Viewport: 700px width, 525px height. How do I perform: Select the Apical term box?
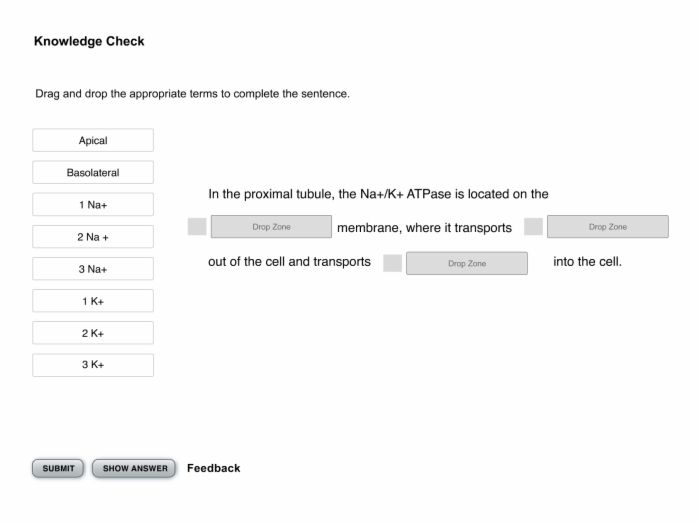tap(93, 140)
